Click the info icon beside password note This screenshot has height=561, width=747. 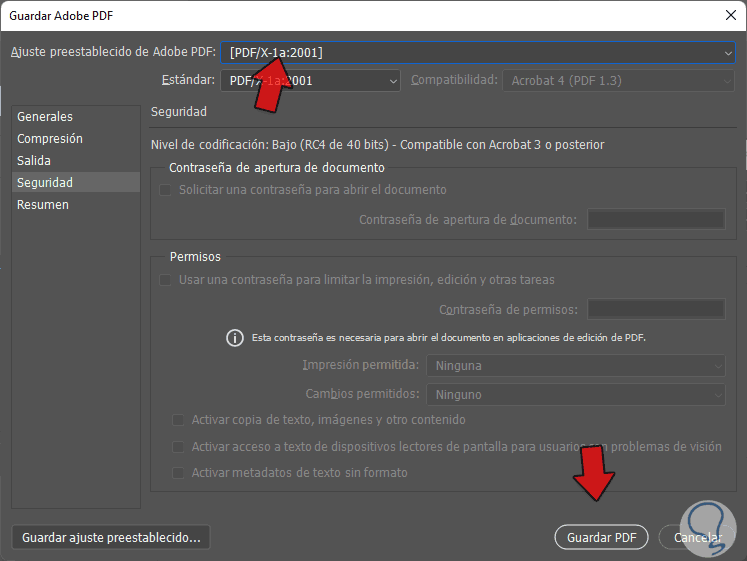point(235,338)
